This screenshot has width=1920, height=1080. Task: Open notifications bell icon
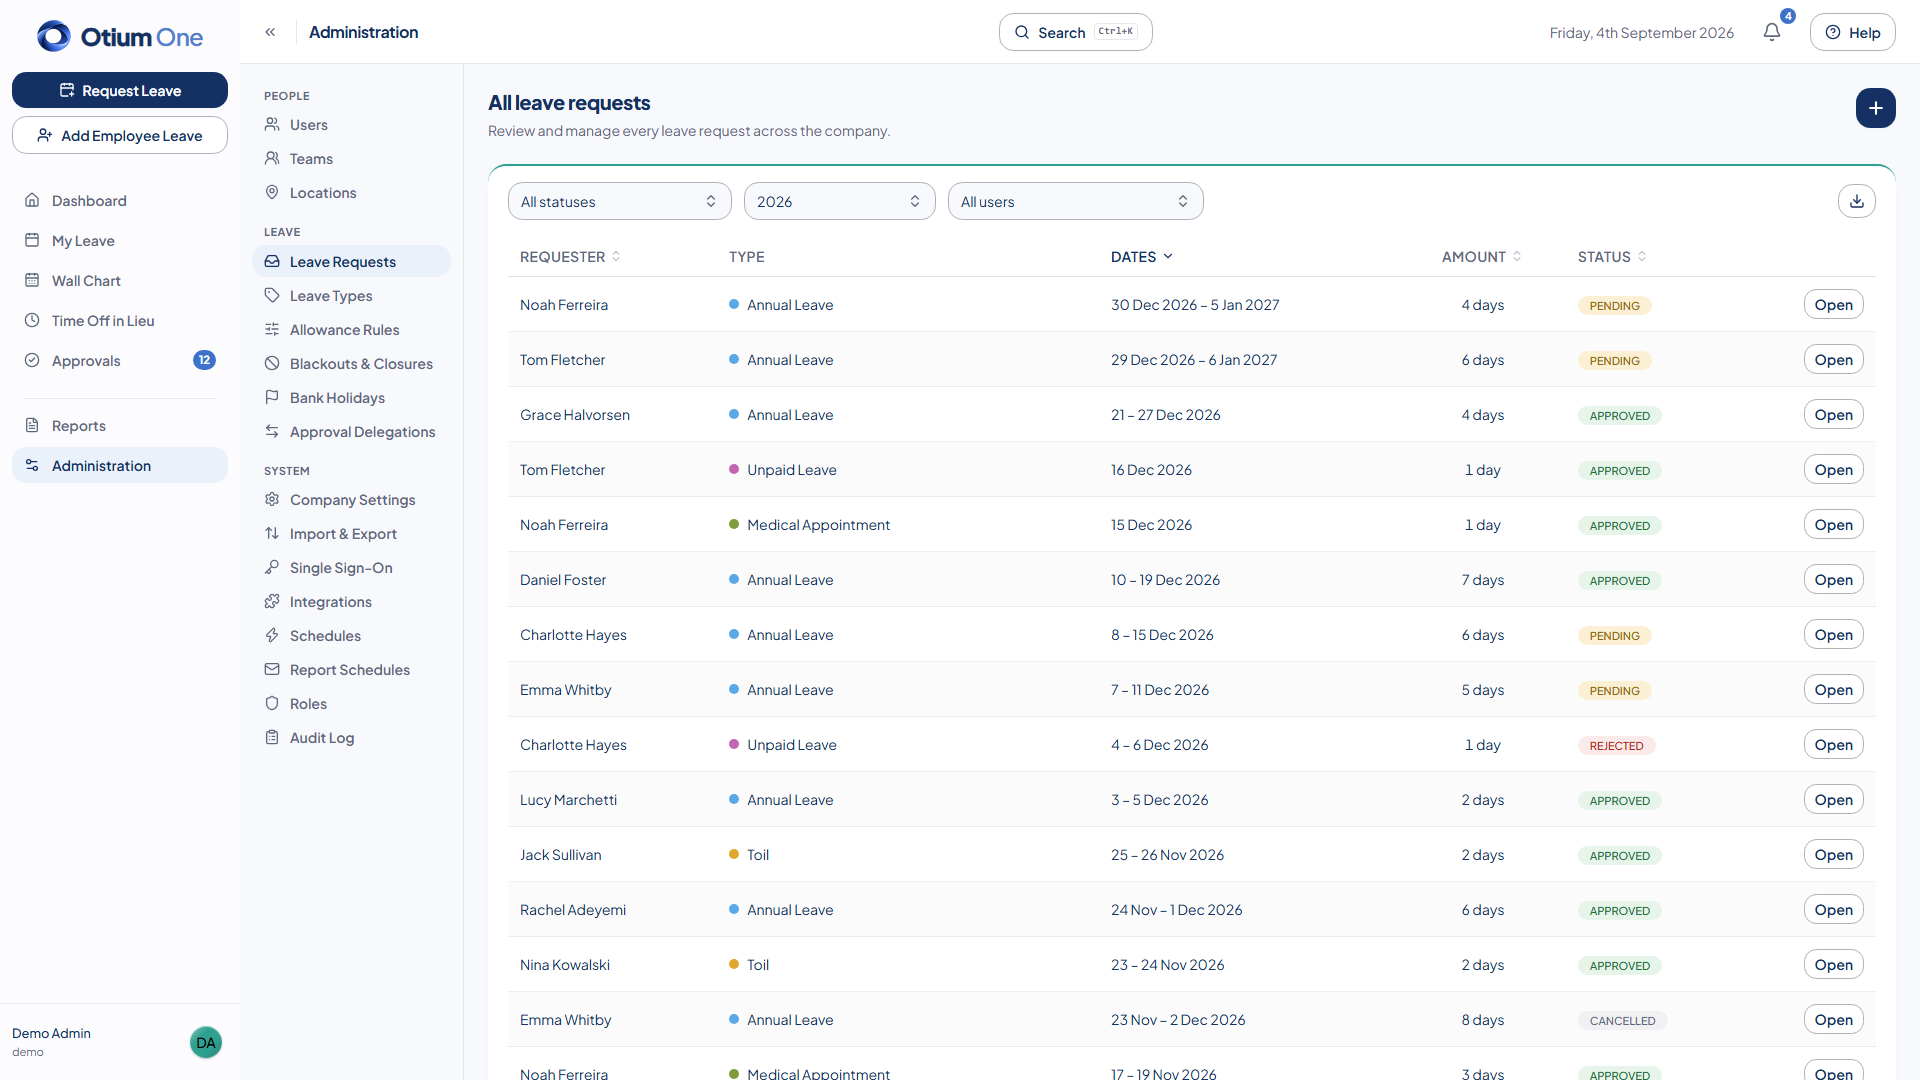[1772, 32]
